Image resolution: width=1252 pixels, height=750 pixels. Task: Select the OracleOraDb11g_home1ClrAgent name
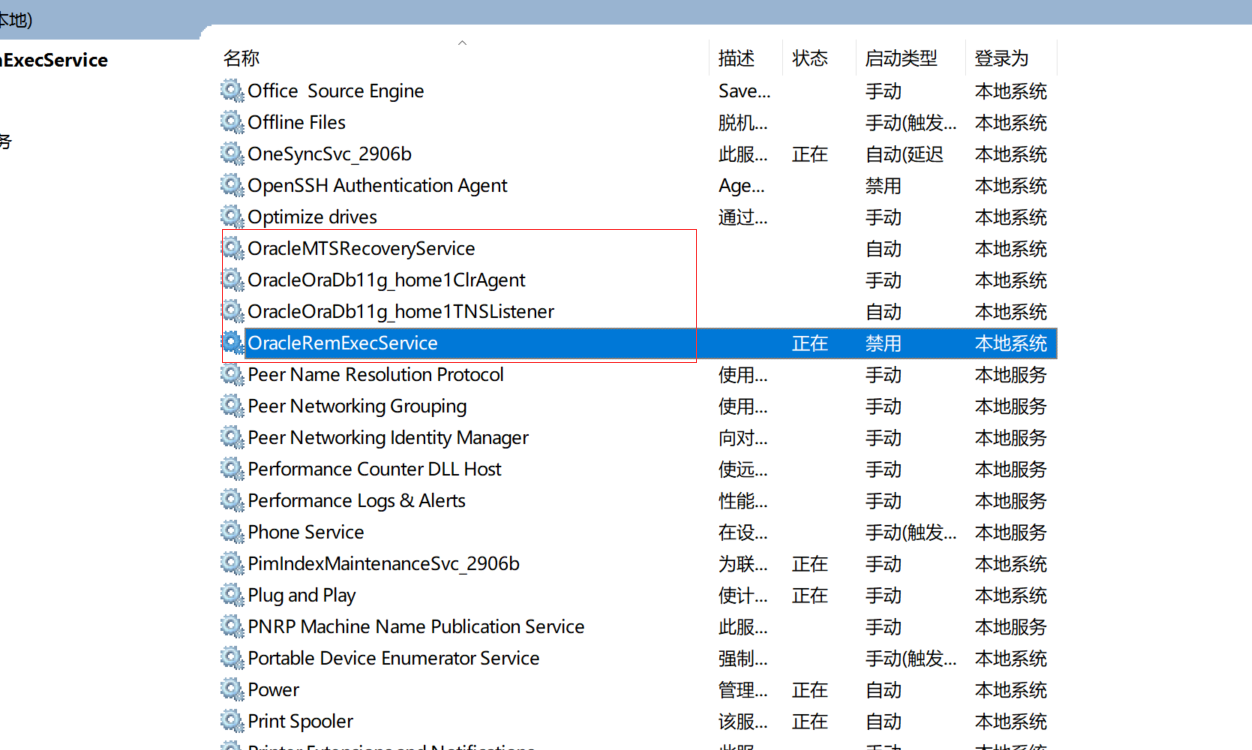pos(387,280)
